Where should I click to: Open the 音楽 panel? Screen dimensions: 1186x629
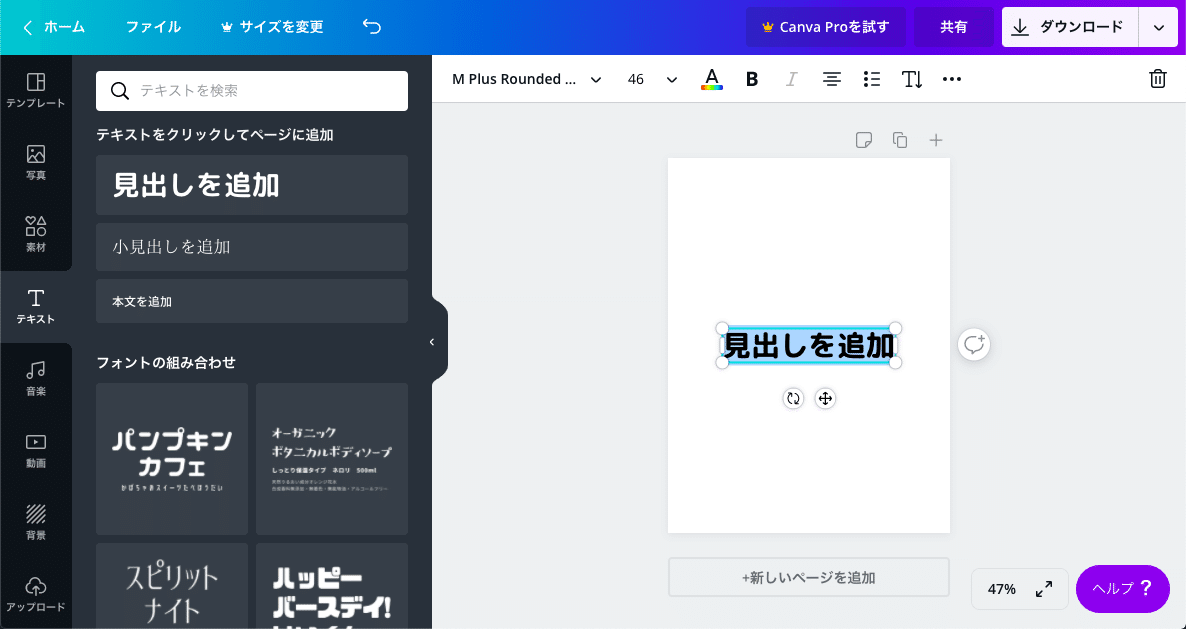click(x=35, y=377)
